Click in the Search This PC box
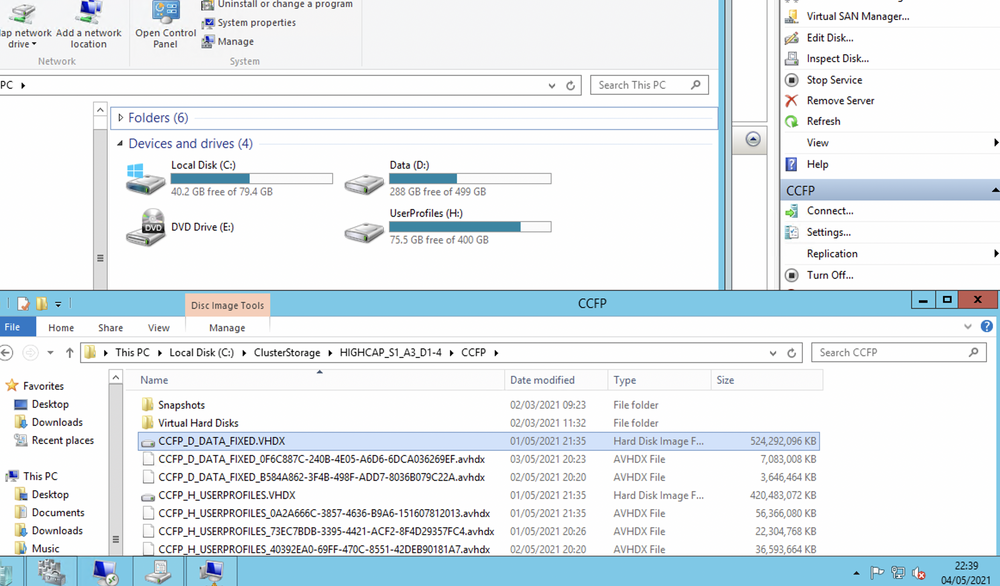 pyautogui.click(x=649, y=85)
